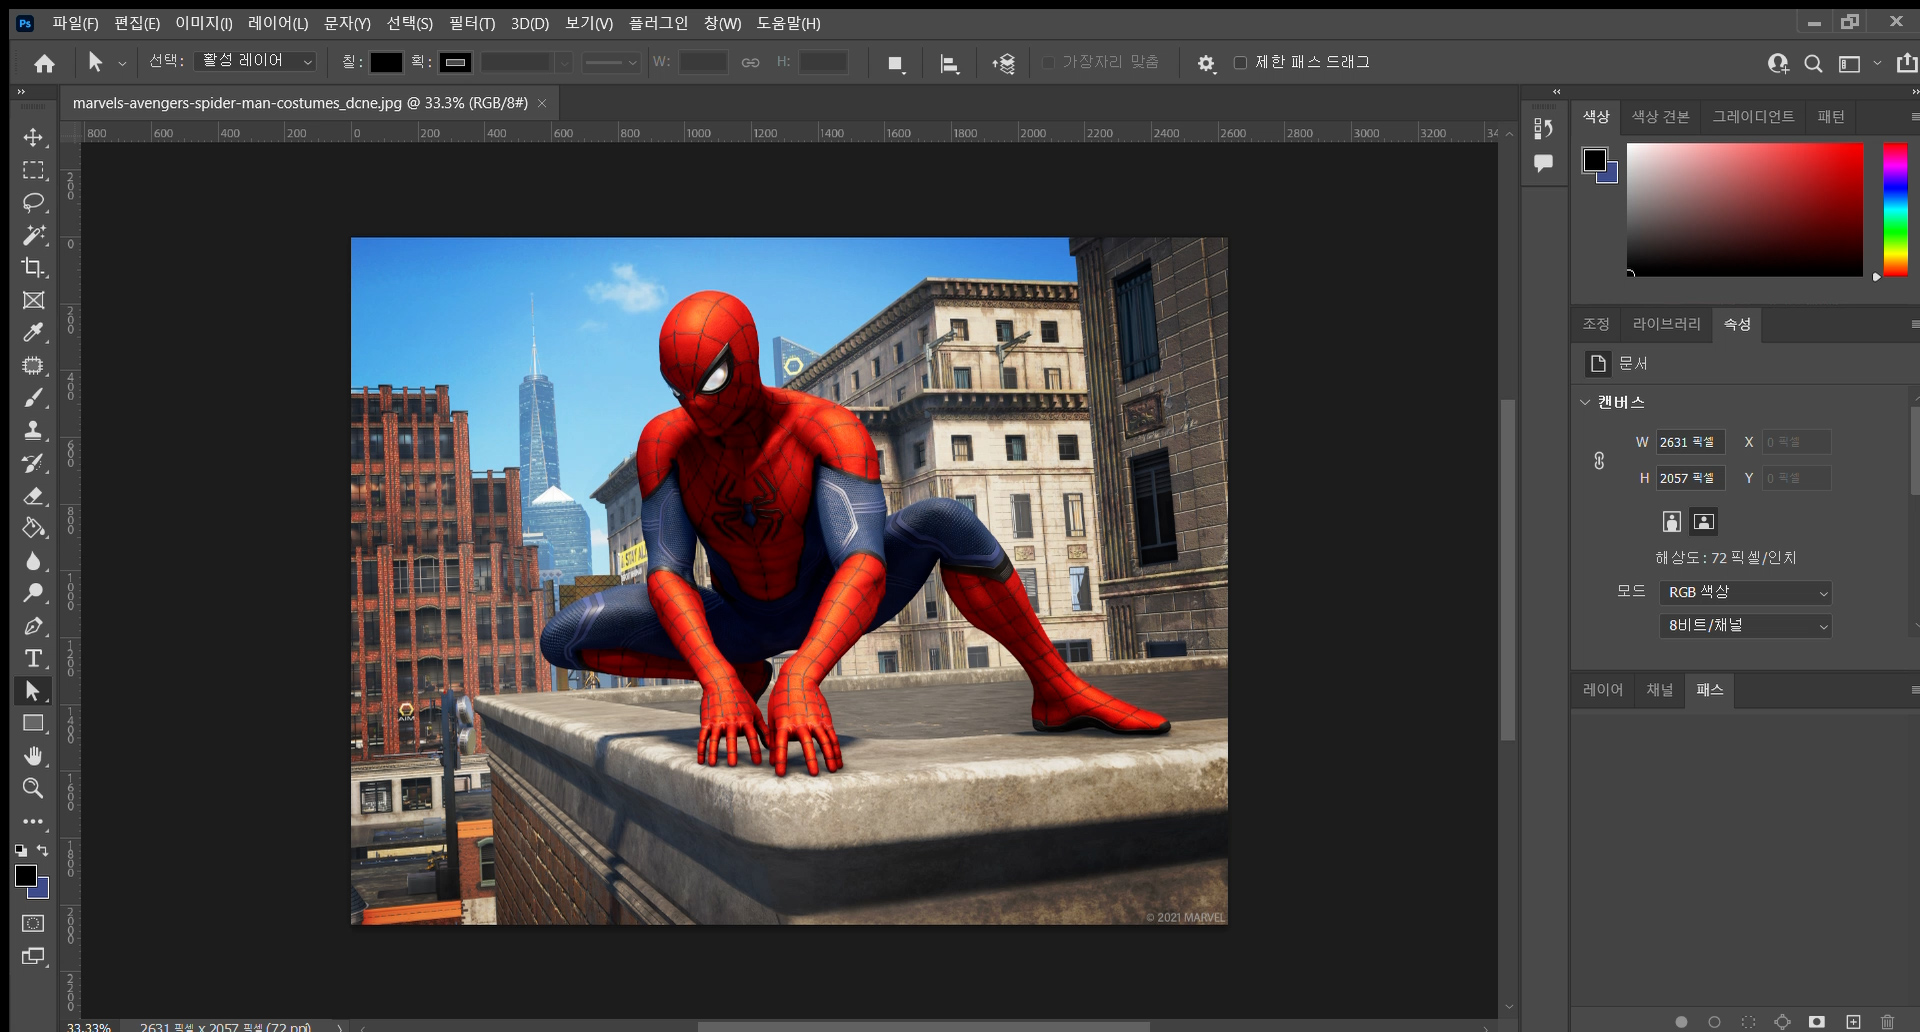
Task: Select the Pen tool
Action: [33, 625]
